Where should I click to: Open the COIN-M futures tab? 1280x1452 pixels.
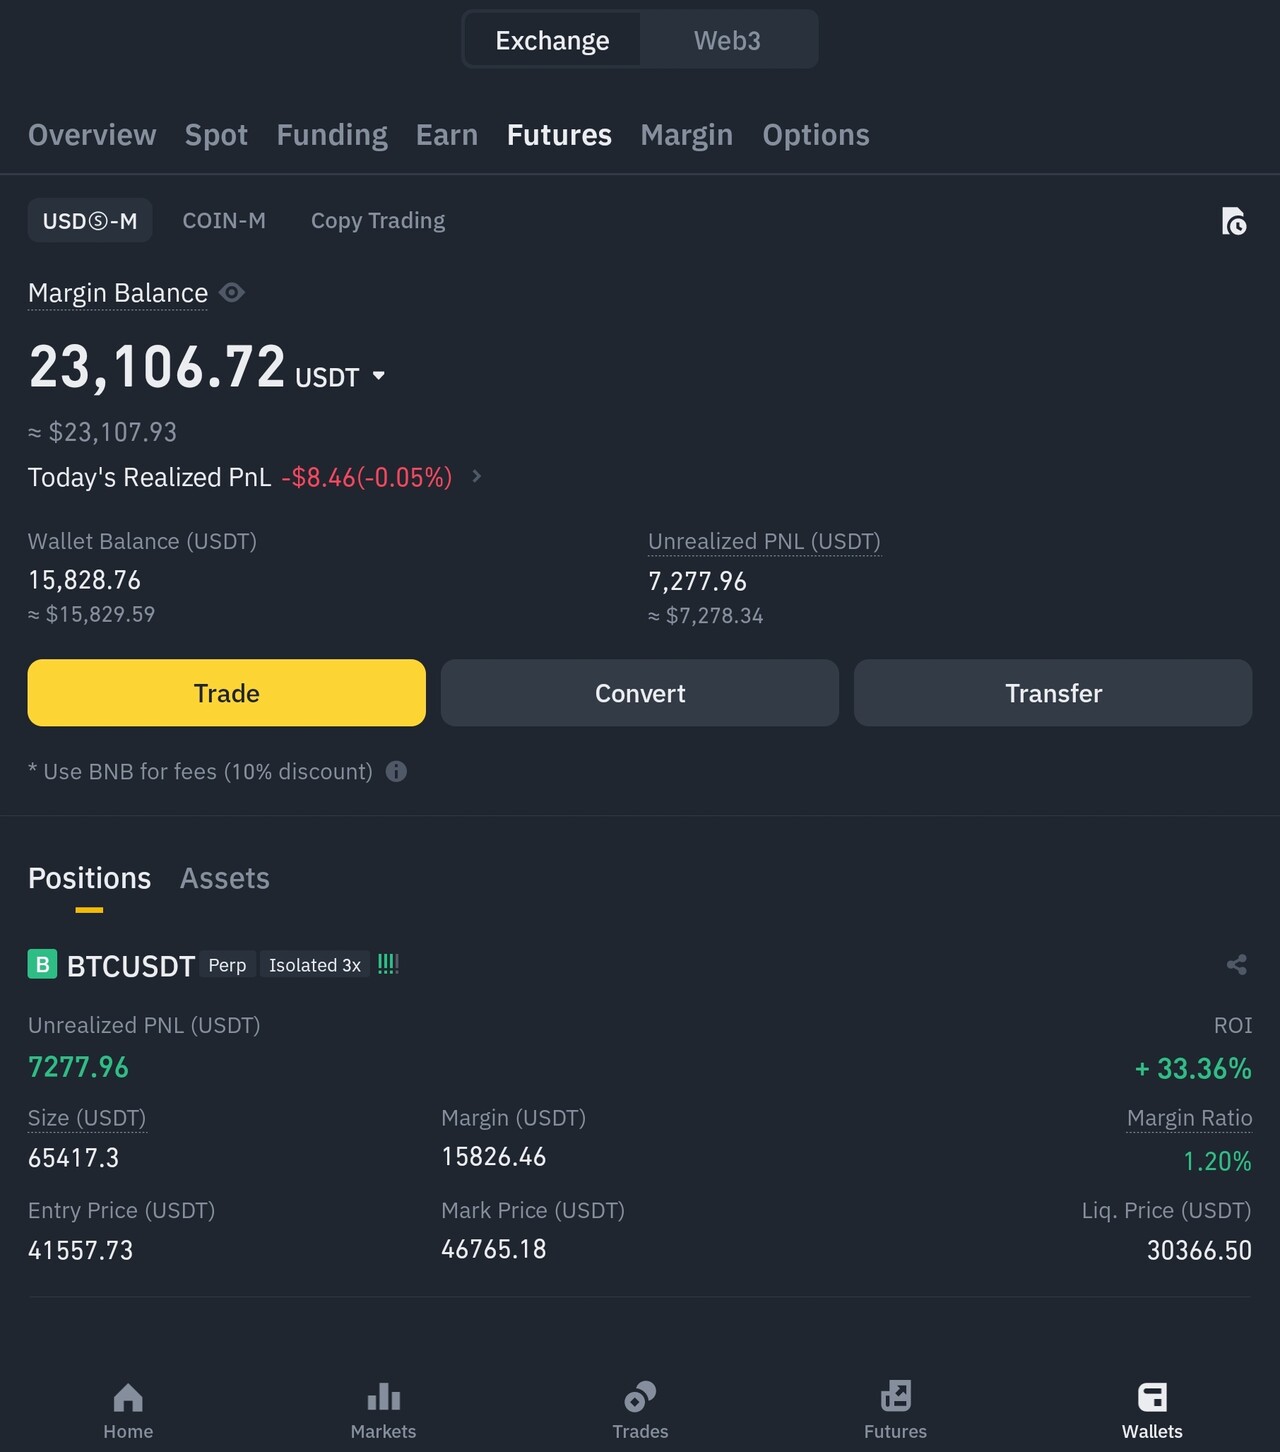pos(224,221)
